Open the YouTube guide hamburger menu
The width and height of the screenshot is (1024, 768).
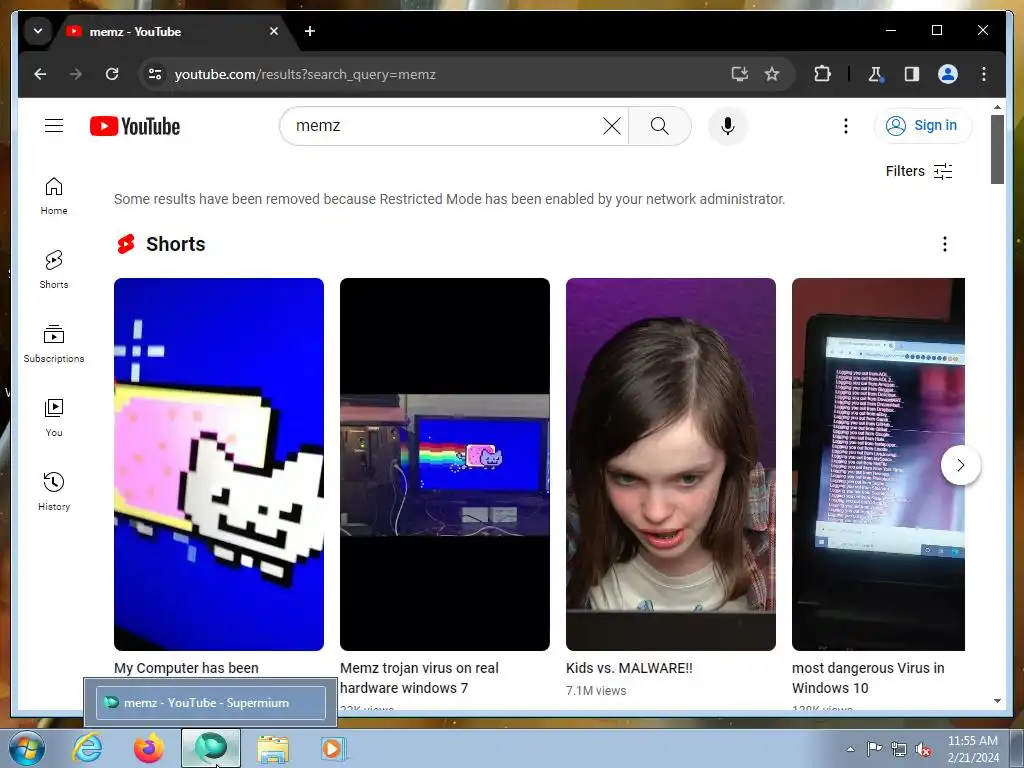54,125
